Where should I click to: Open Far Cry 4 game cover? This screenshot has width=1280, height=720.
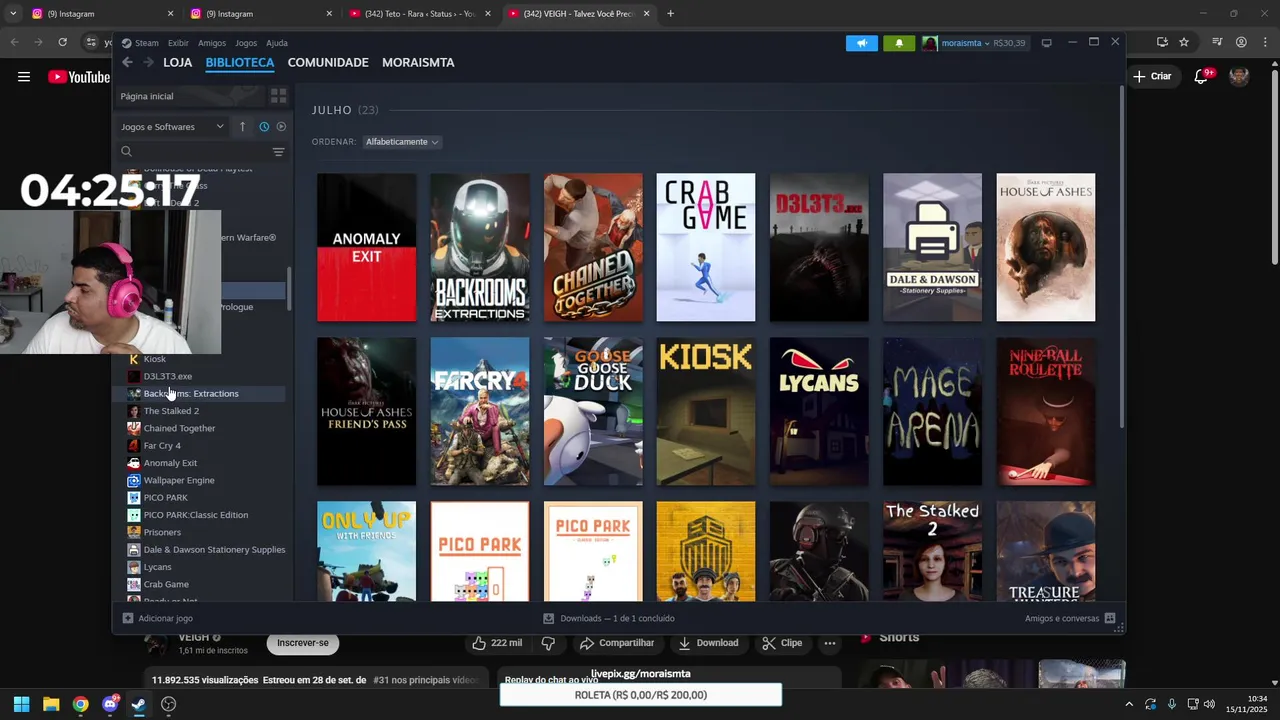pos(480,411)
